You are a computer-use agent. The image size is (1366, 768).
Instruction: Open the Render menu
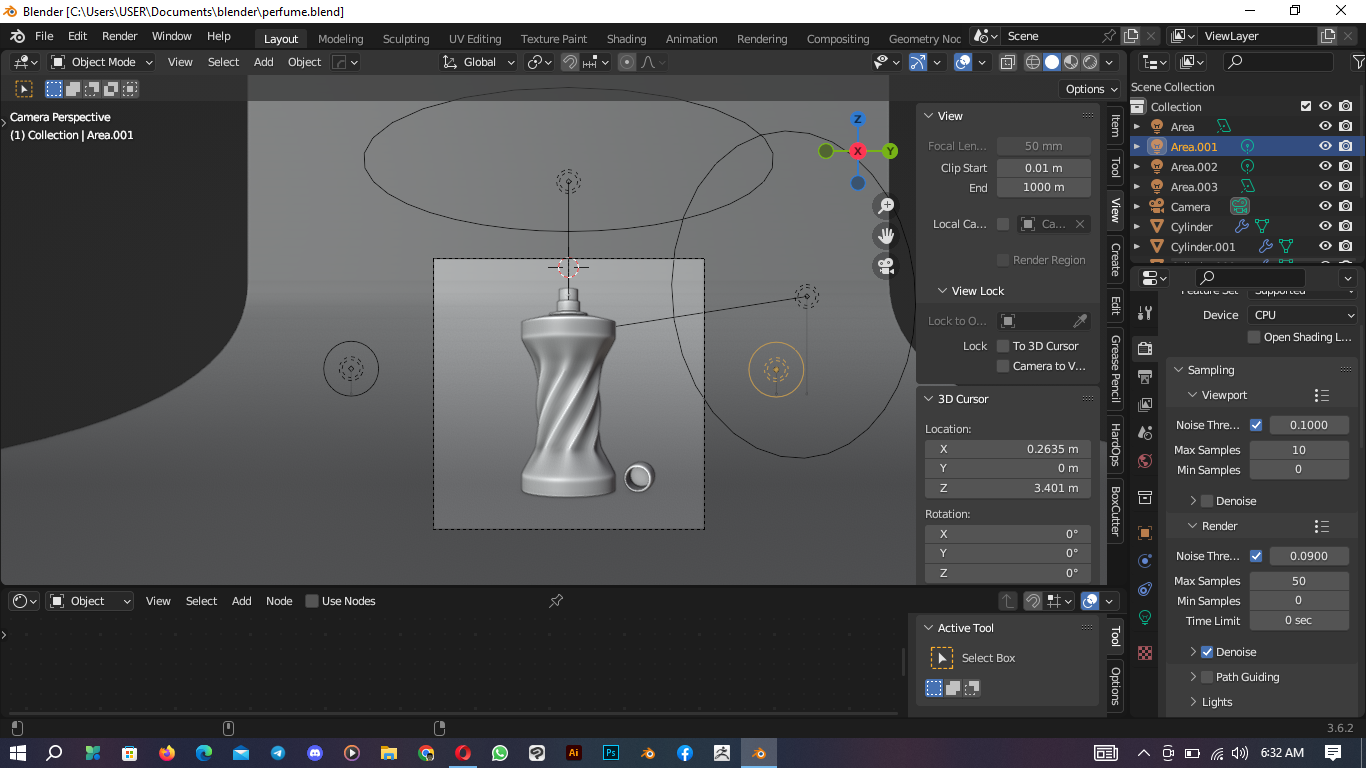pos(120,36)
